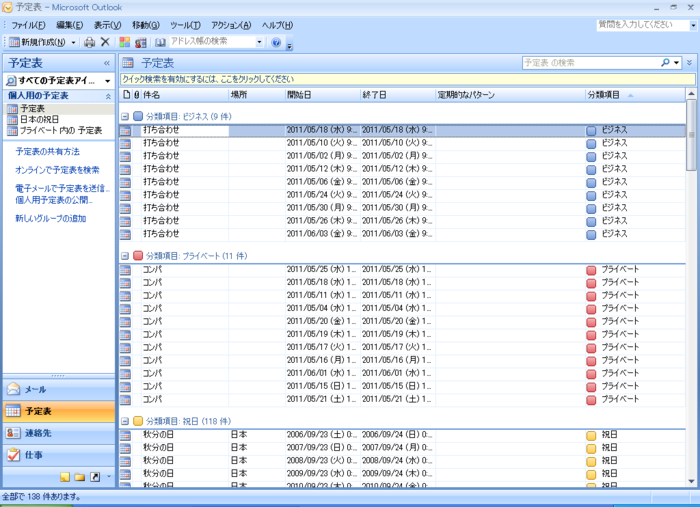
Task: Open the アクション menu
Action: coord(231,25)
